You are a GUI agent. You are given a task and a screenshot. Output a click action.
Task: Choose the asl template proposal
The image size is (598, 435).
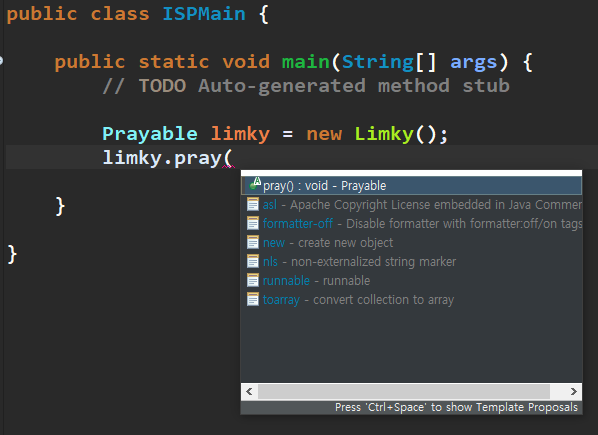tap(412, 205)
